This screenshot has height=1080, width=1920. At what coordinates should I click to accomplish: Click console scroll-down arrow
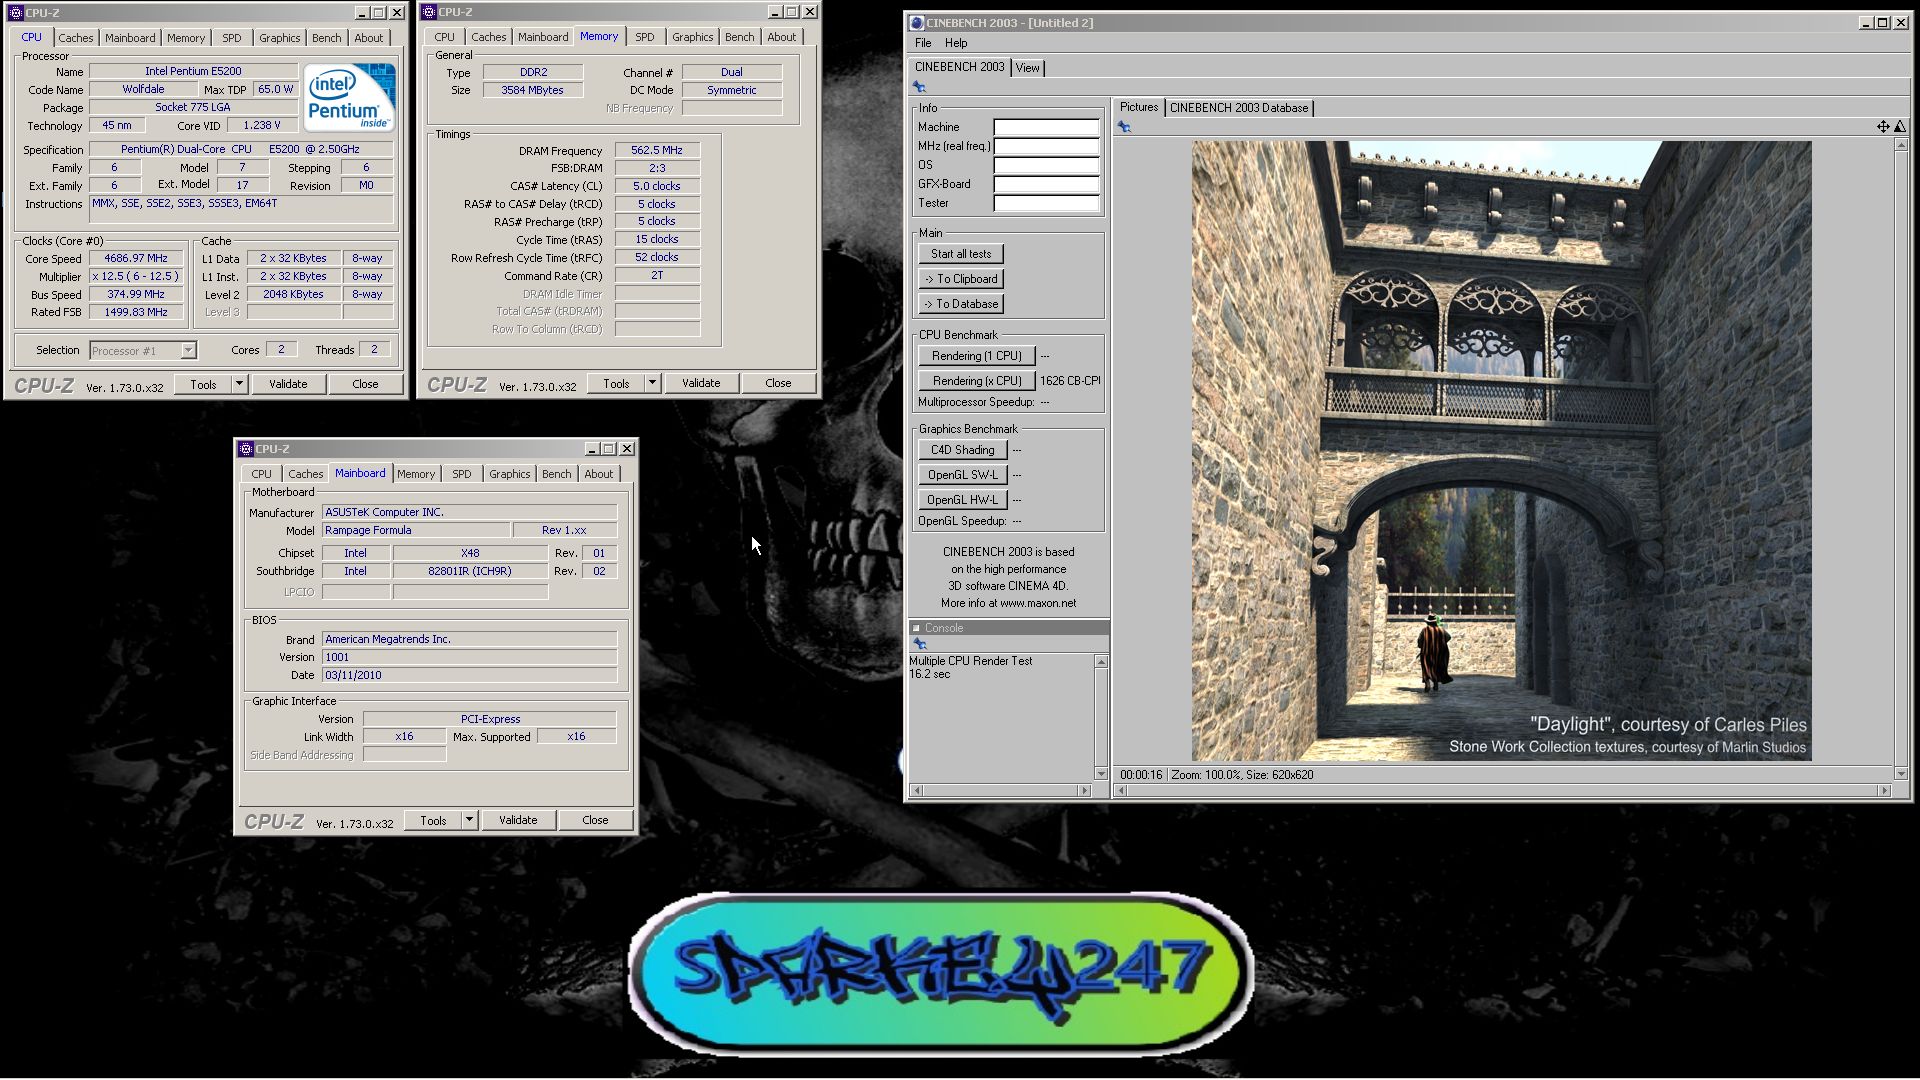[1101, 774]
